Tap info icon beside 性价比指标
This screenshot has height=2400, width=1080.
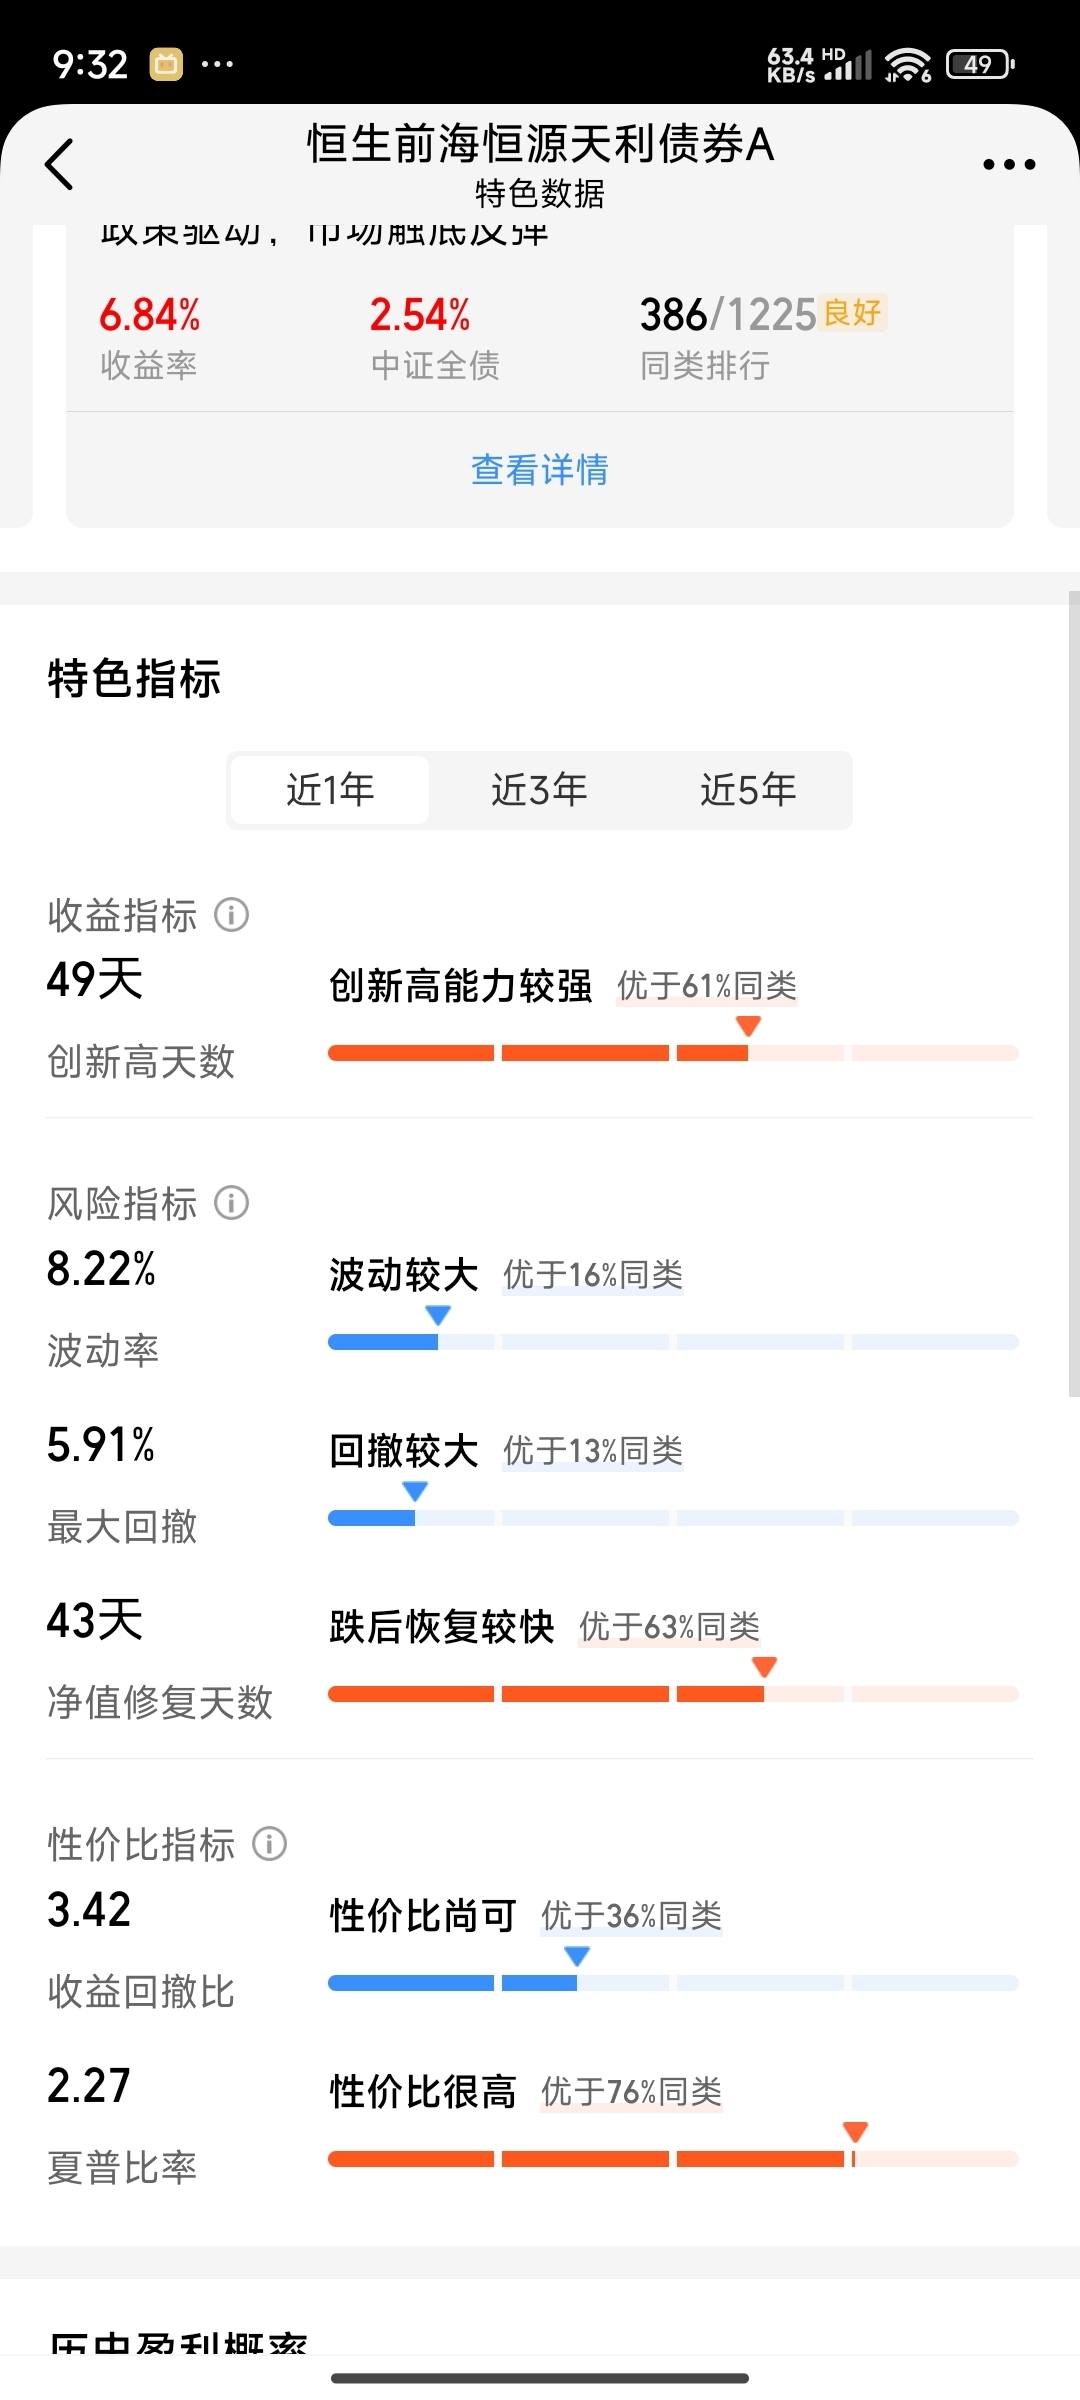pos(269,1843)
